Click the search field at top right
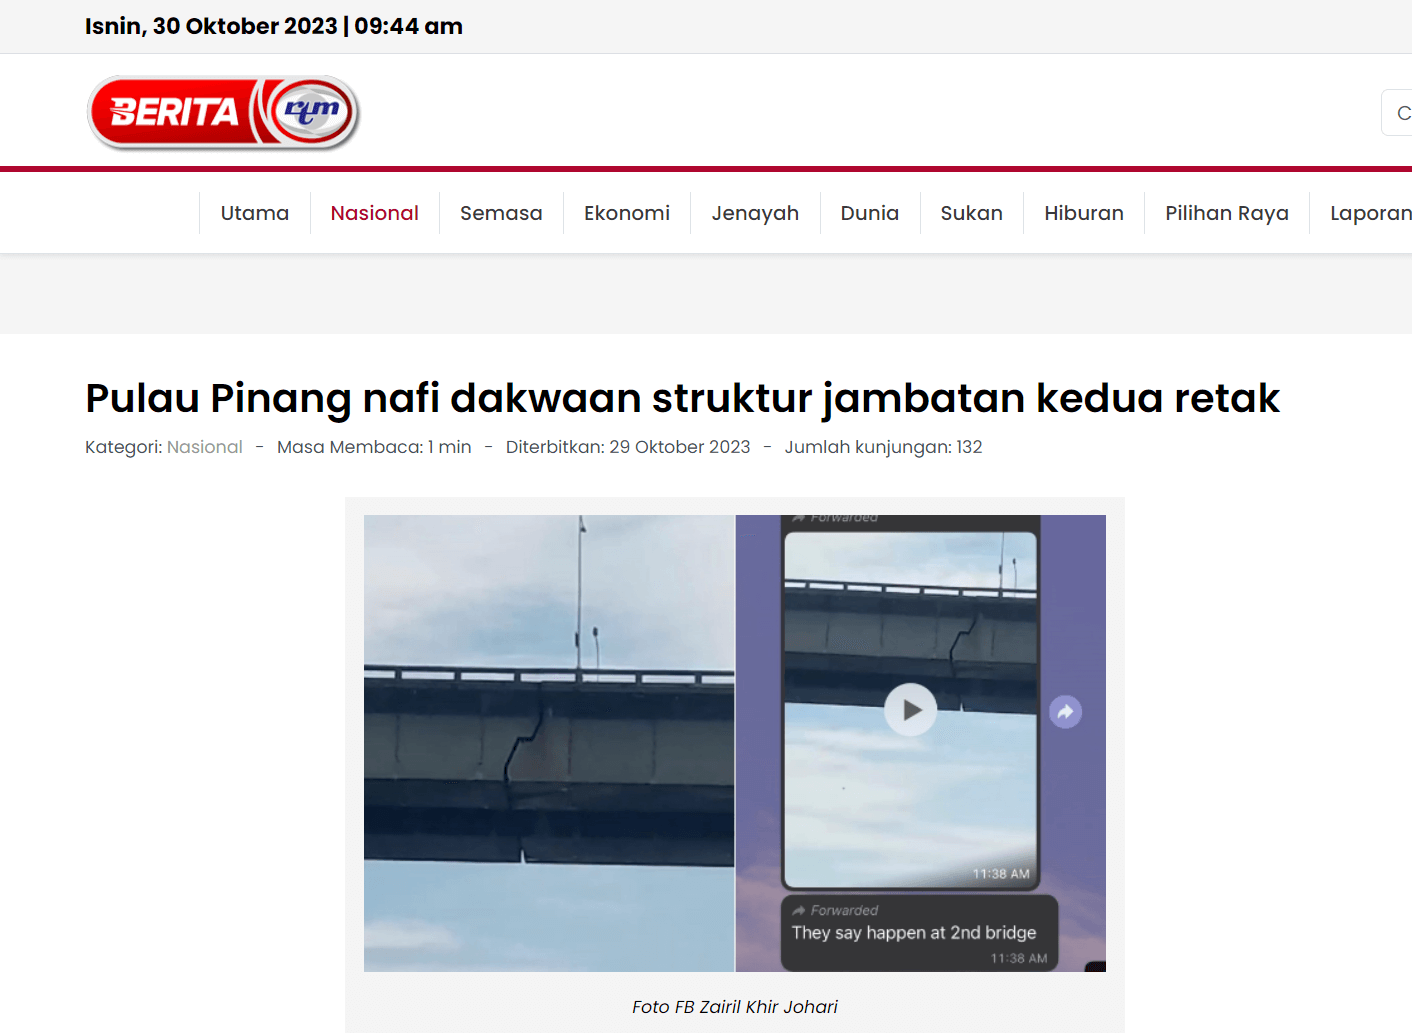The width and height of the screenshot is (1412, 1033). click(x=1398, y=113)
